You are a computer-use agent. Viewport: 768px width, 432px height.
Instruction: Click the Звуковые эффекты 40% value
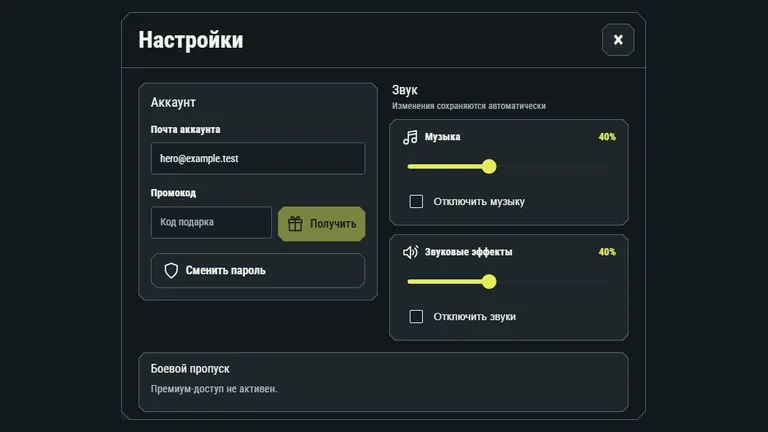click(607, 252)
